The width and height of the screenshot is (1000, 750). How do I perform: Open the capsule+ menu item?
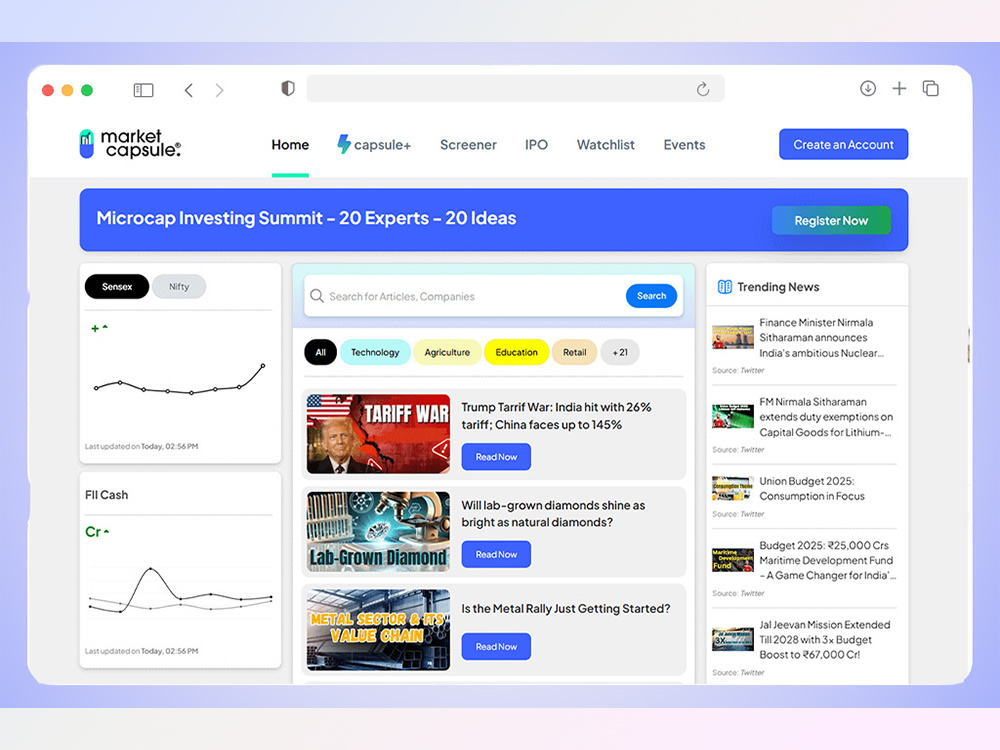pyautogui.click(x=374, y=145)
